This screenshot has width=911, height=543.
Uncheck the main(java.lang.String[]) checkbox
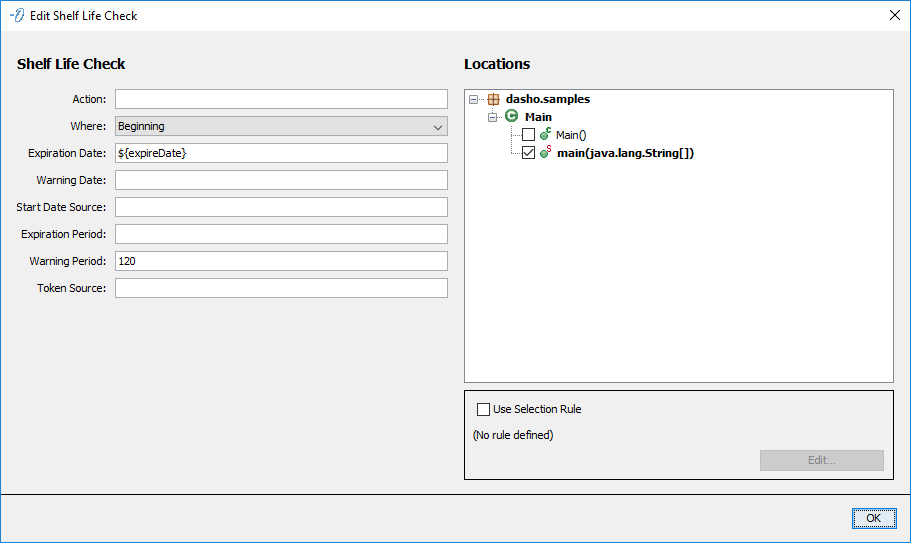[529, 153]
